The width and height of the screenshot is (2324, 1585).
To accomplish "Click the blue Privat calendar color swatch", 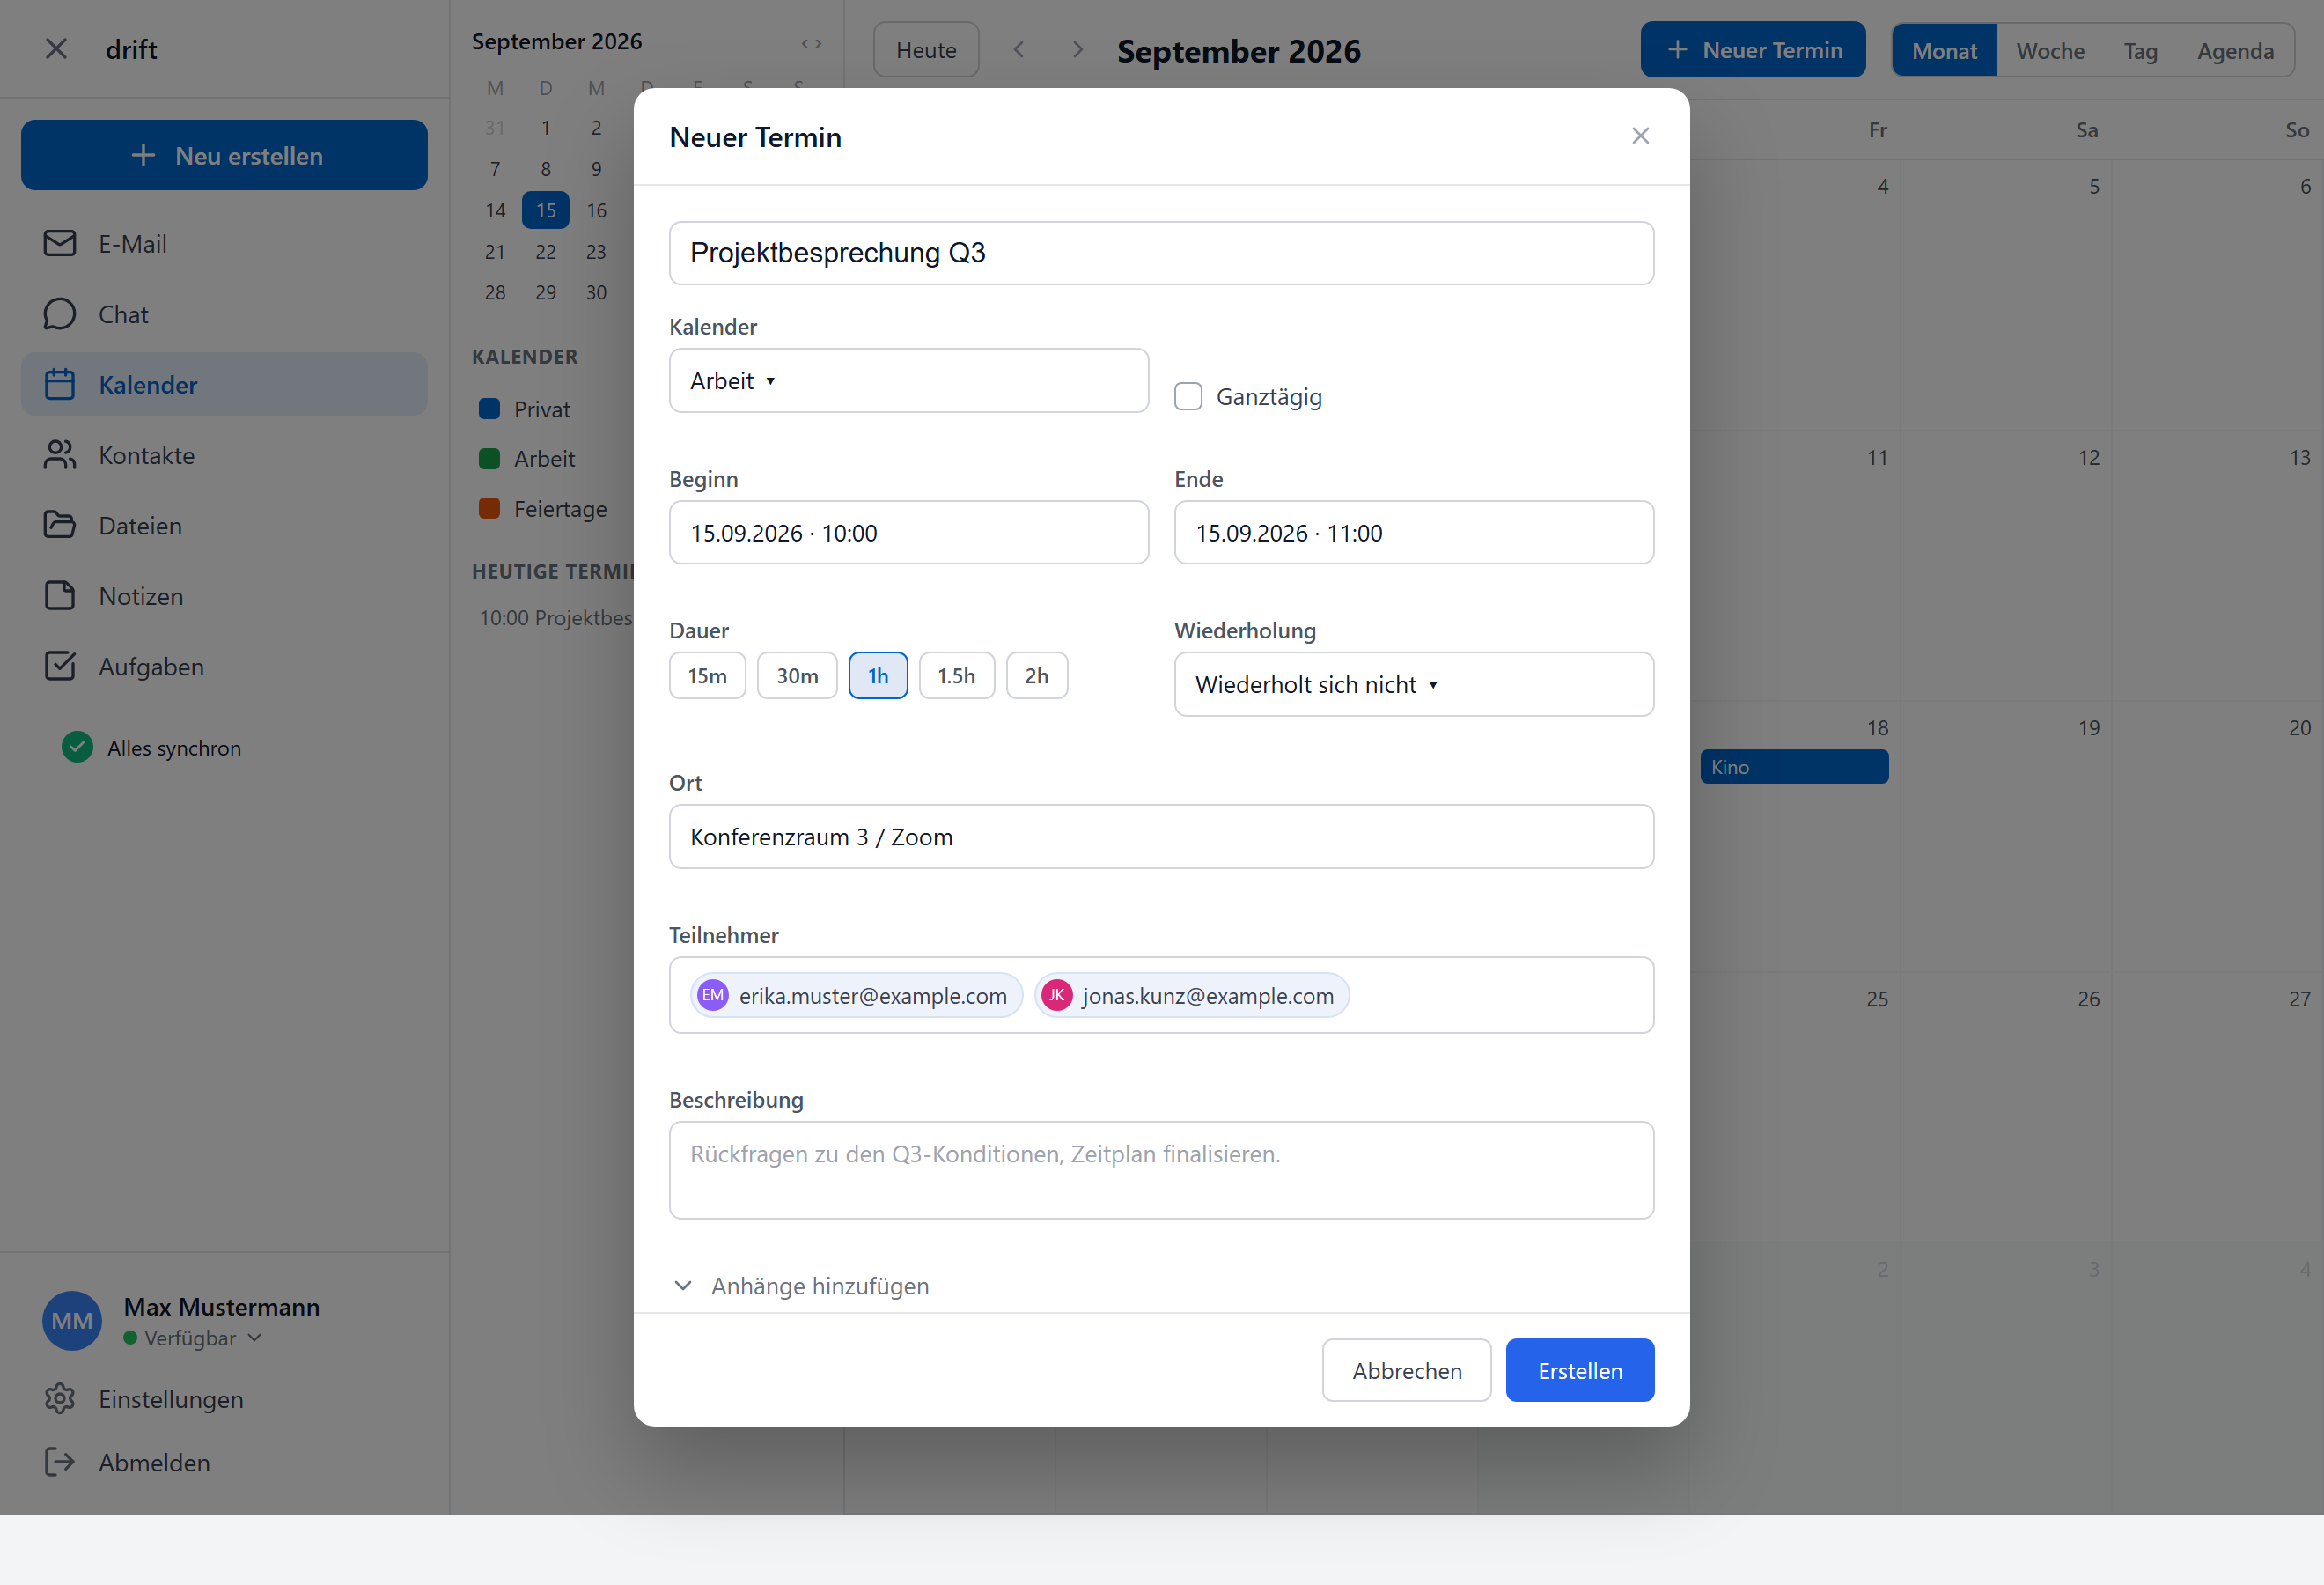I will pos(489,409).
